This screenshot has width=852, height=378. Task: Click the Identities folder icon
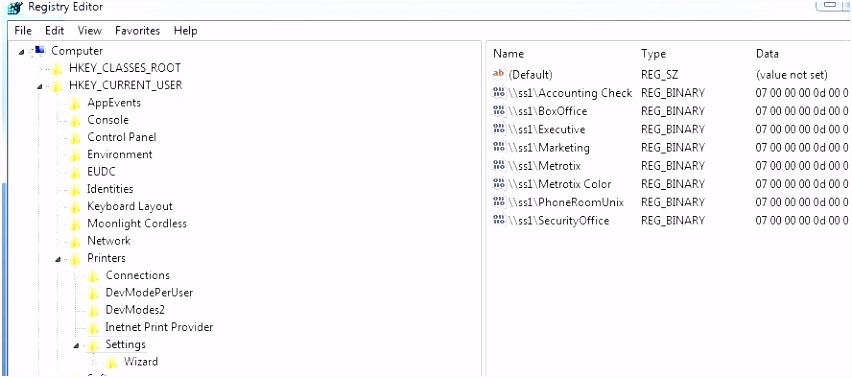[x=76, y=190]
